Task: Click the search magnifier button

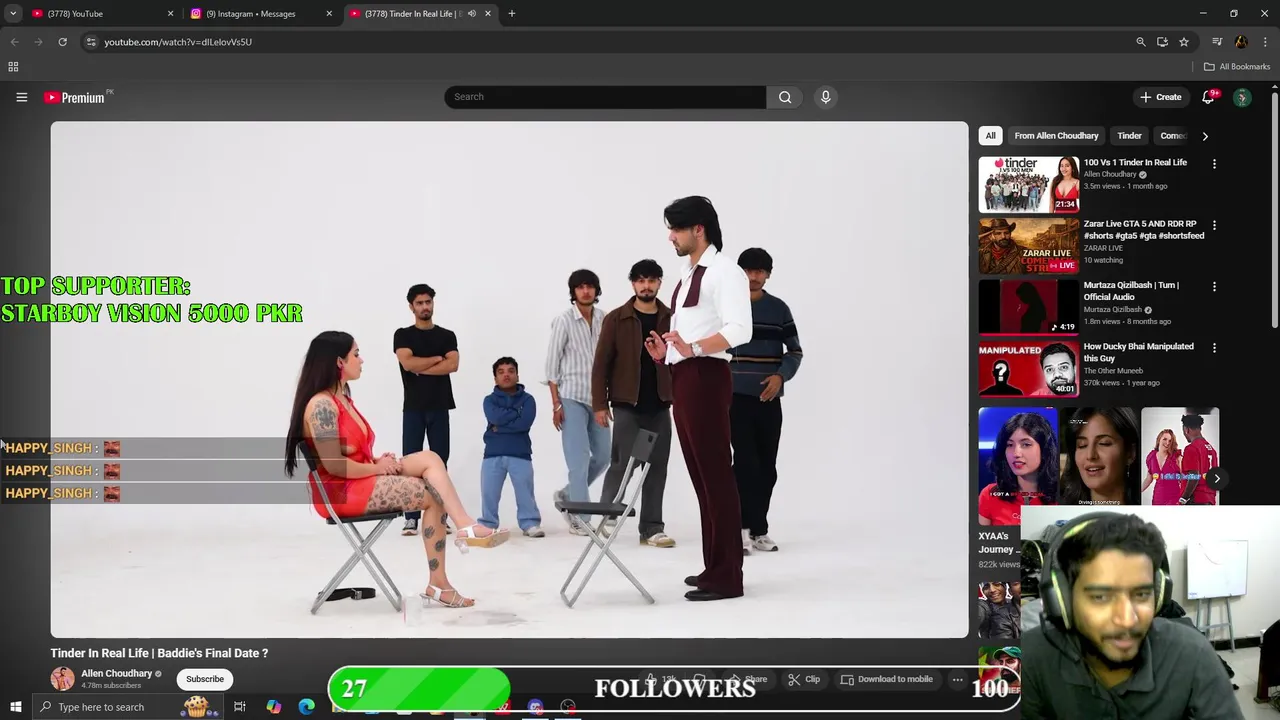Action: pyautogui.click(x=785, y=97)
